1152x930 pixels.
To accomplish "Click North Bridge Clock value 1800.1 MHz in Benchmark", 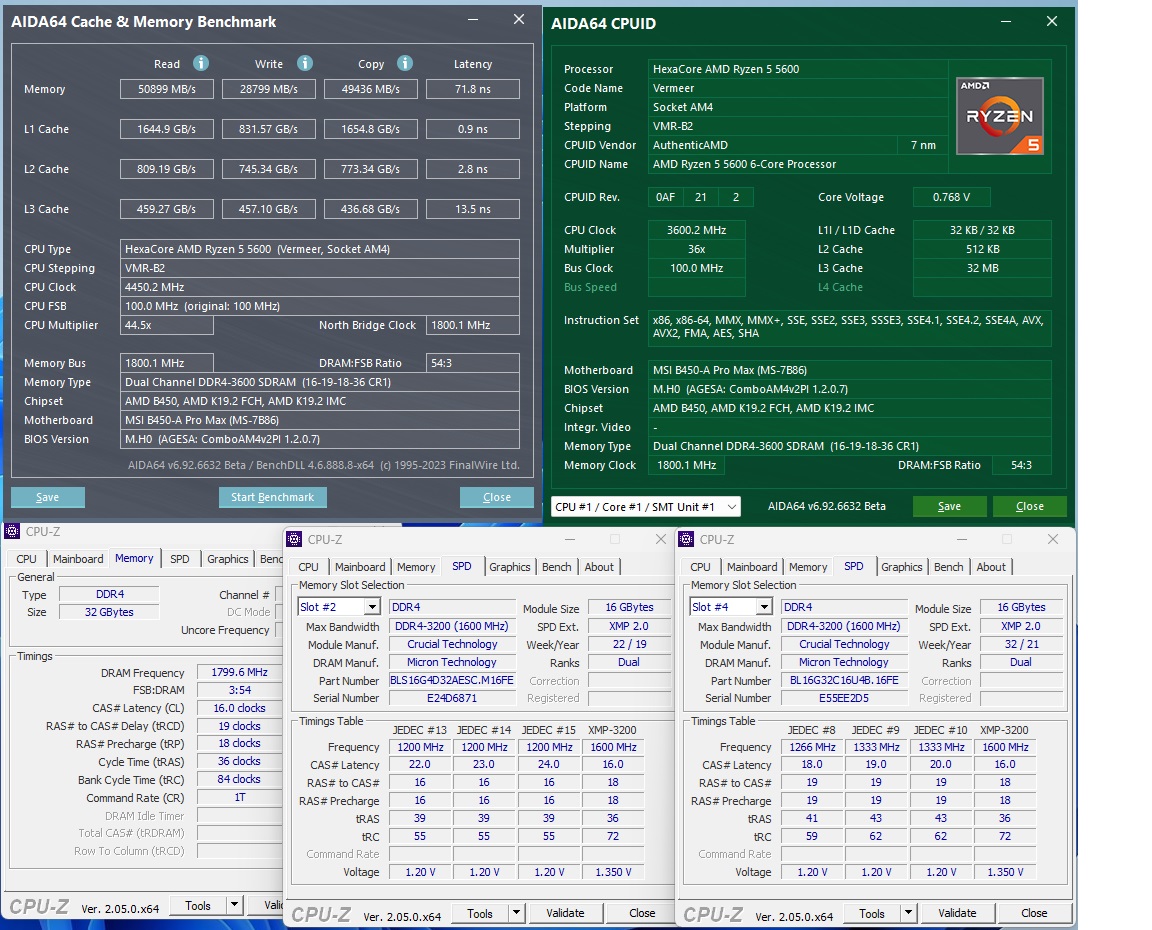I will tap(472, 325).
